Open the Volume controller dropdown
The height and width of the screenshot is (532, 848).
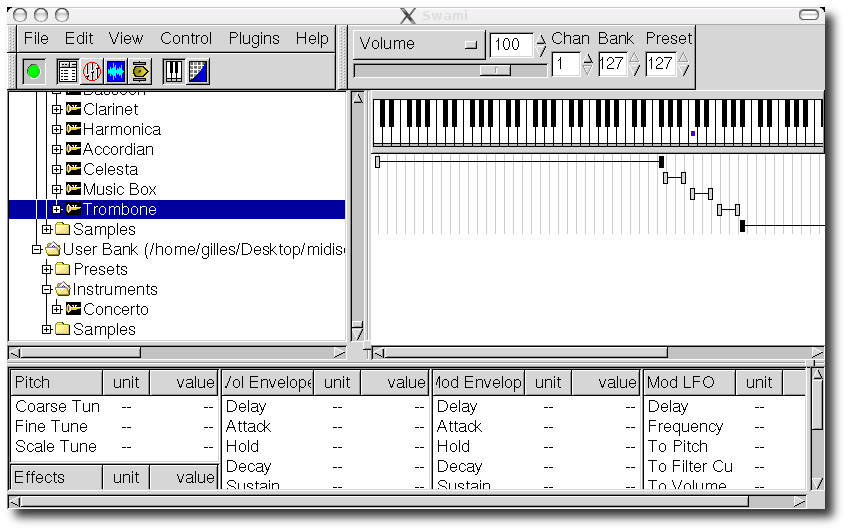tap(419, 44)
